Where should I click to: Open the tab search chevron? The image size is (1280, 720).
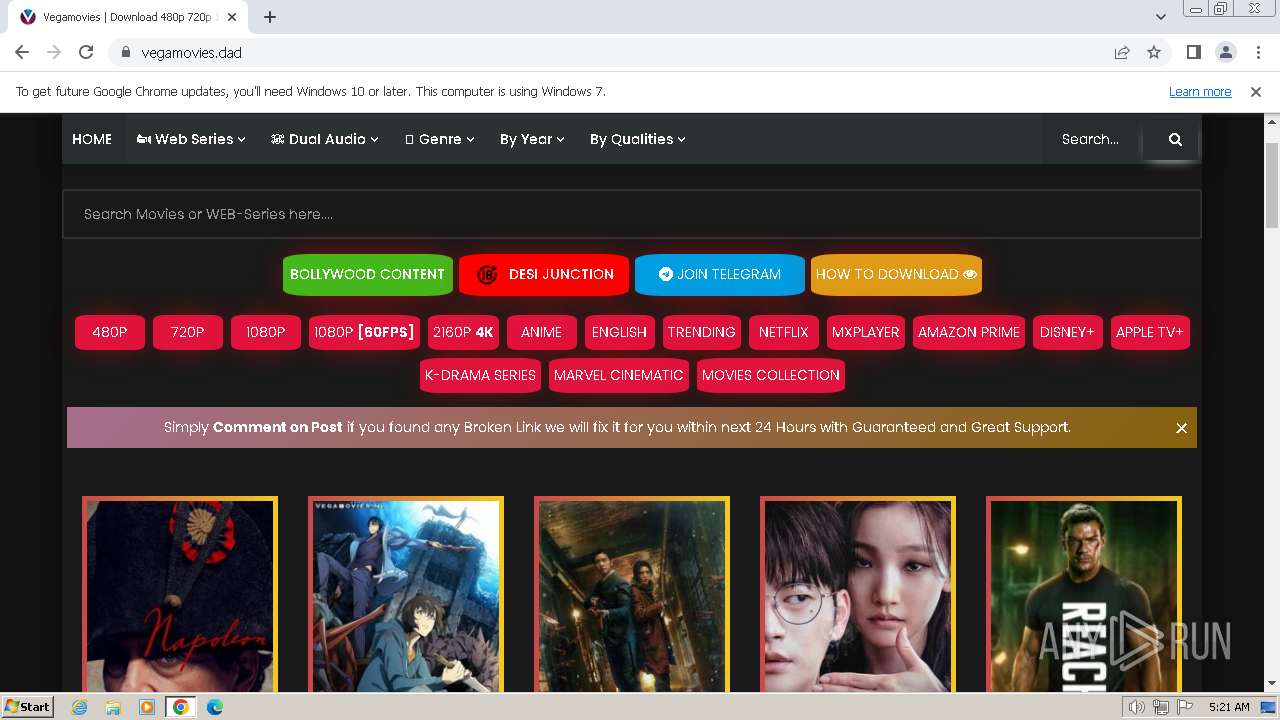(1160, 17)
